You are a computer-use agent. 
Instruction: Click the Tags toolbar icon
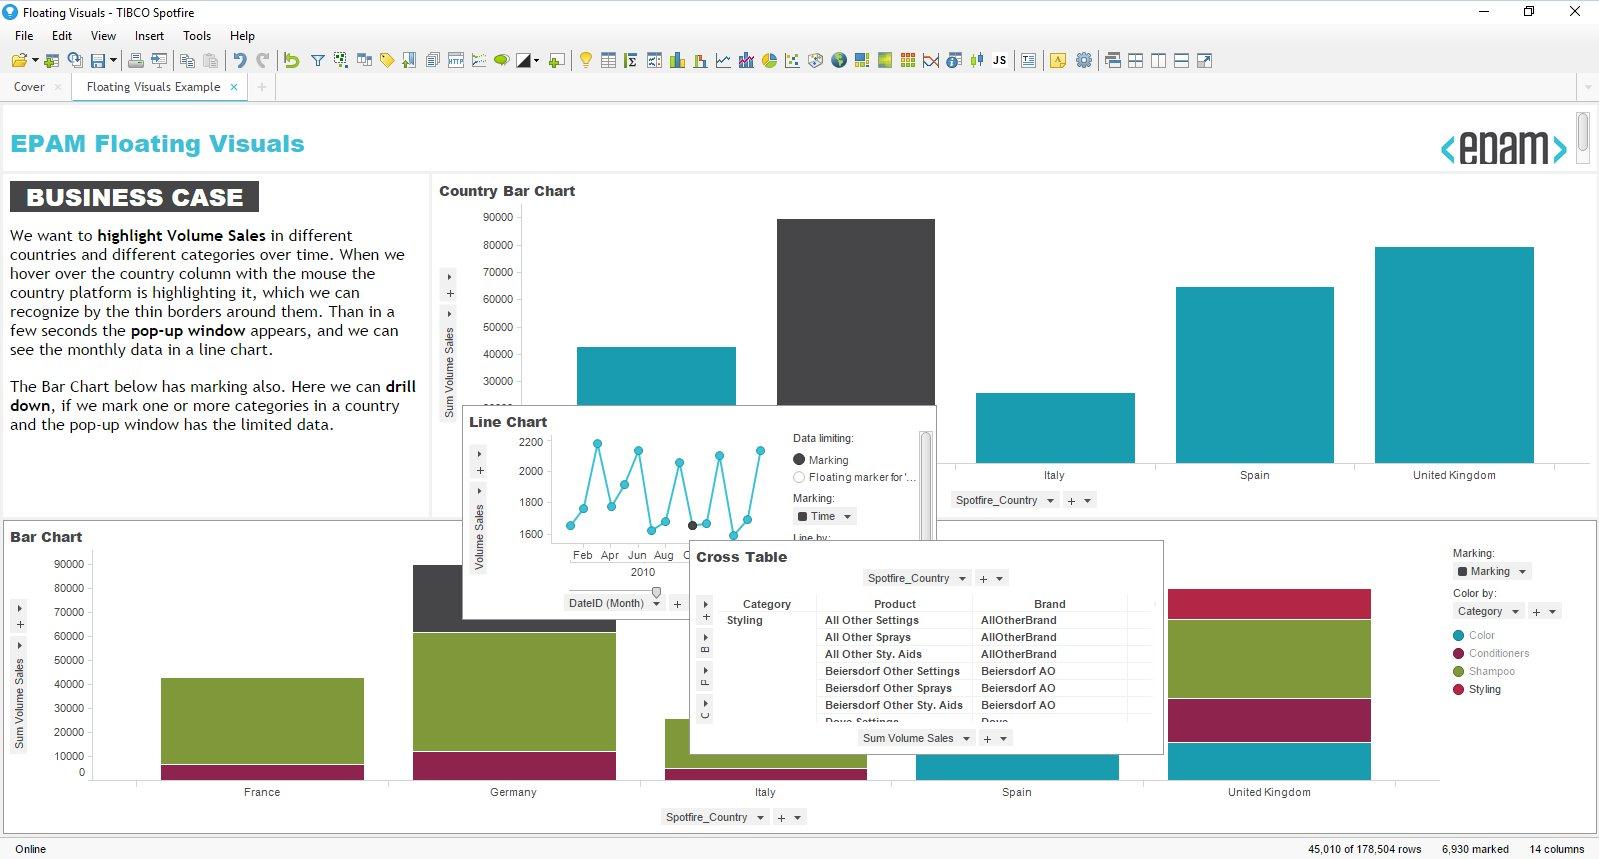(386, 60)
